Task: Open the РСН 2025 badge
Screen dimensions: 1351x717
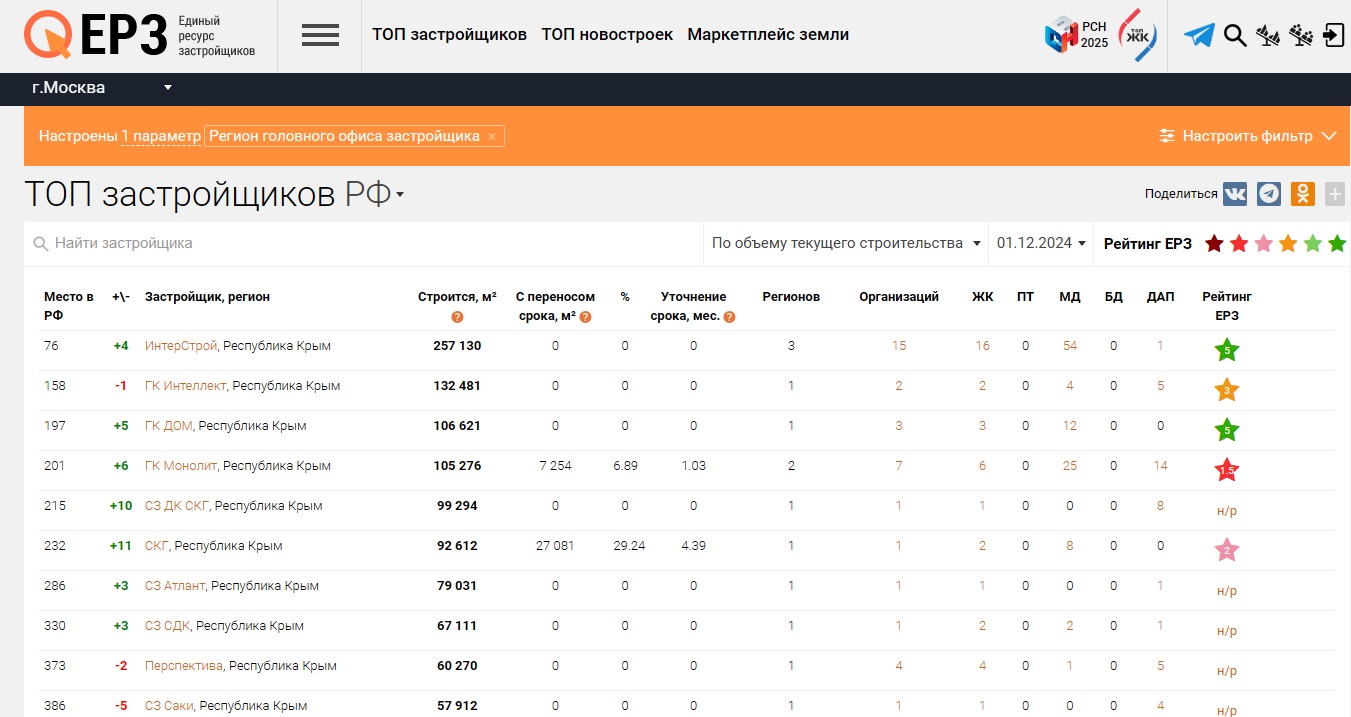Action: tap(1077, 35)
